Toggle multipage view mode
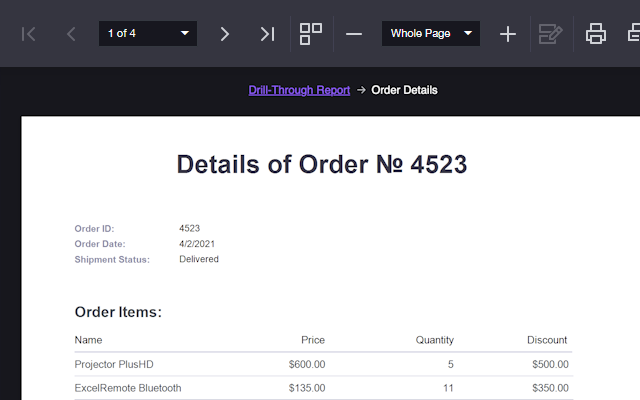Image resolution: width=640 pixels, height=400 pixels. (x=311, y=34)
